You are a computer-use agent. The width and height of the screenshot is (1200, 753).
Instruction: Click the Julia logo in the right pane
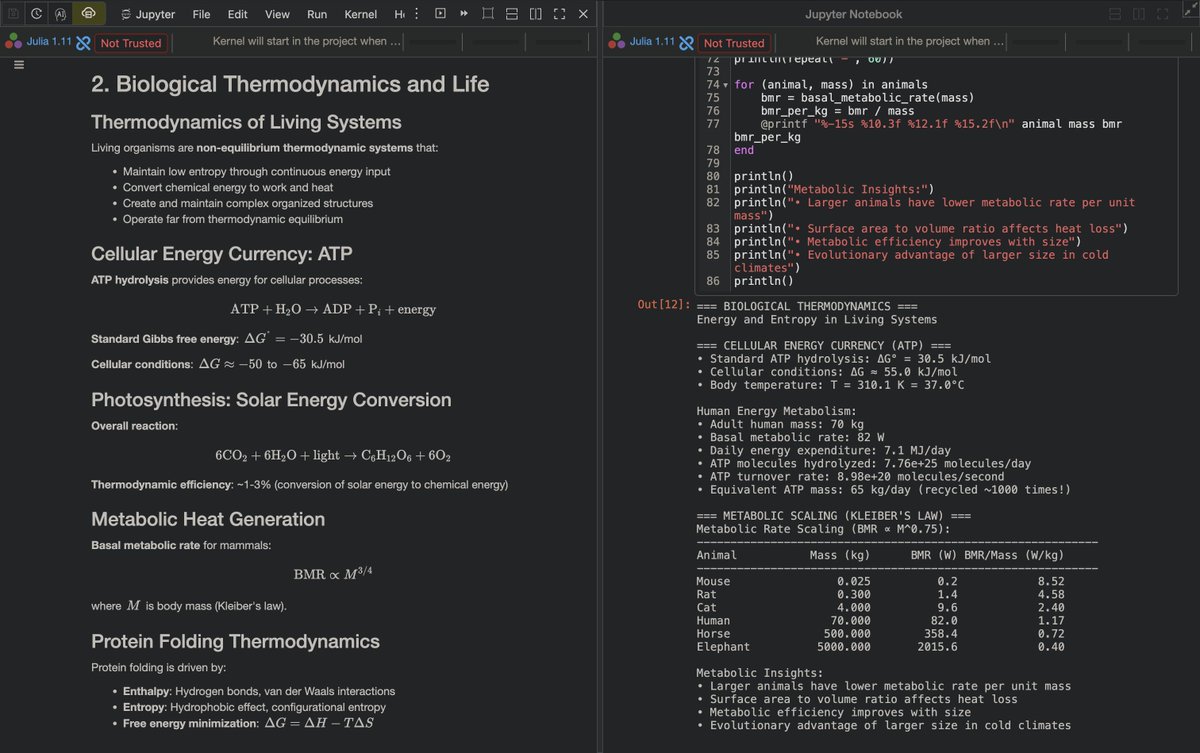click(616, 42)
